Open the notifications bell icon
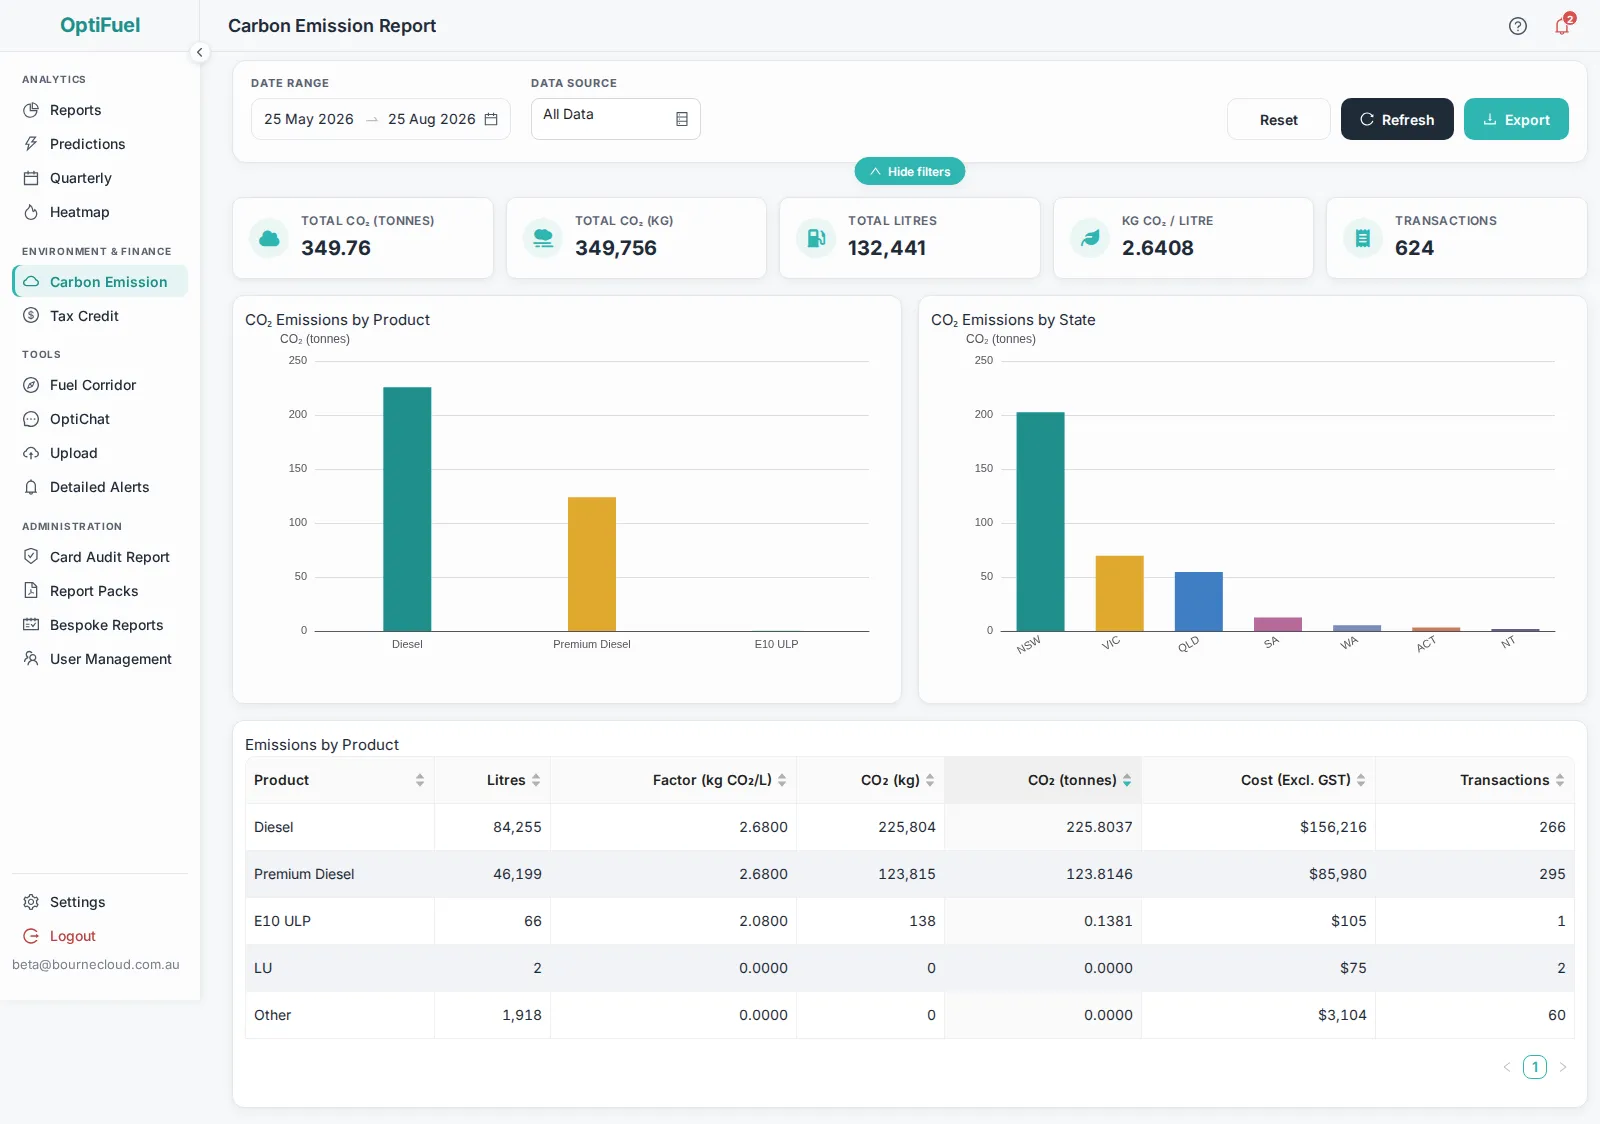 [1562, 26]
